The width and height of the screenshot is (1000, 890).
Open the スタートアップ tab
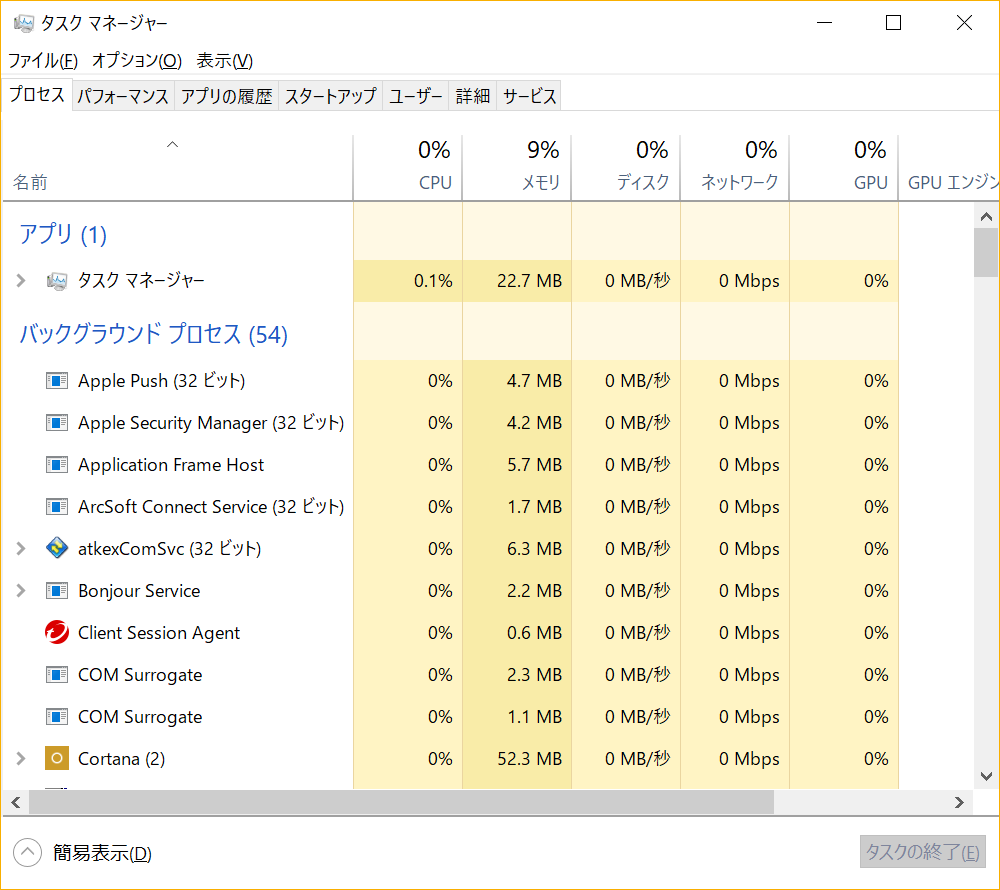(x=330, y=96)
